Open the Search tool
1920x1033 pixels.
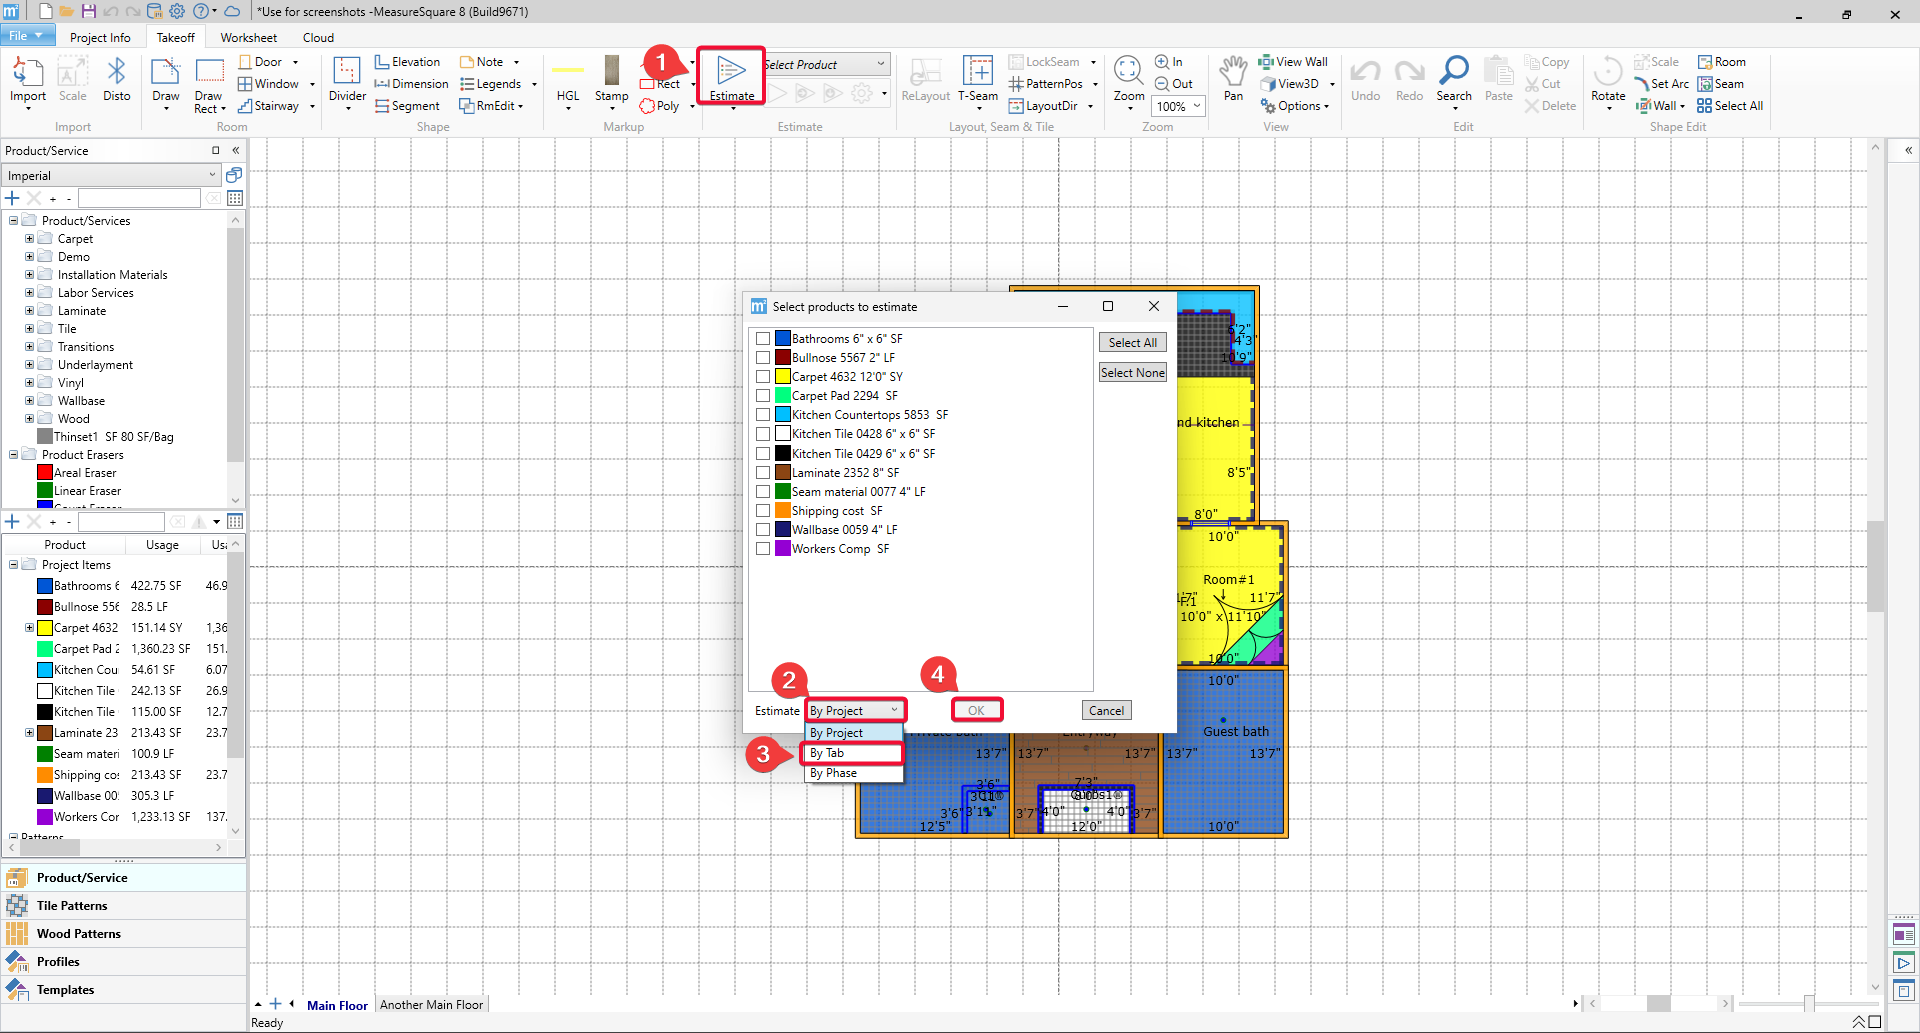click(1454, 80)
